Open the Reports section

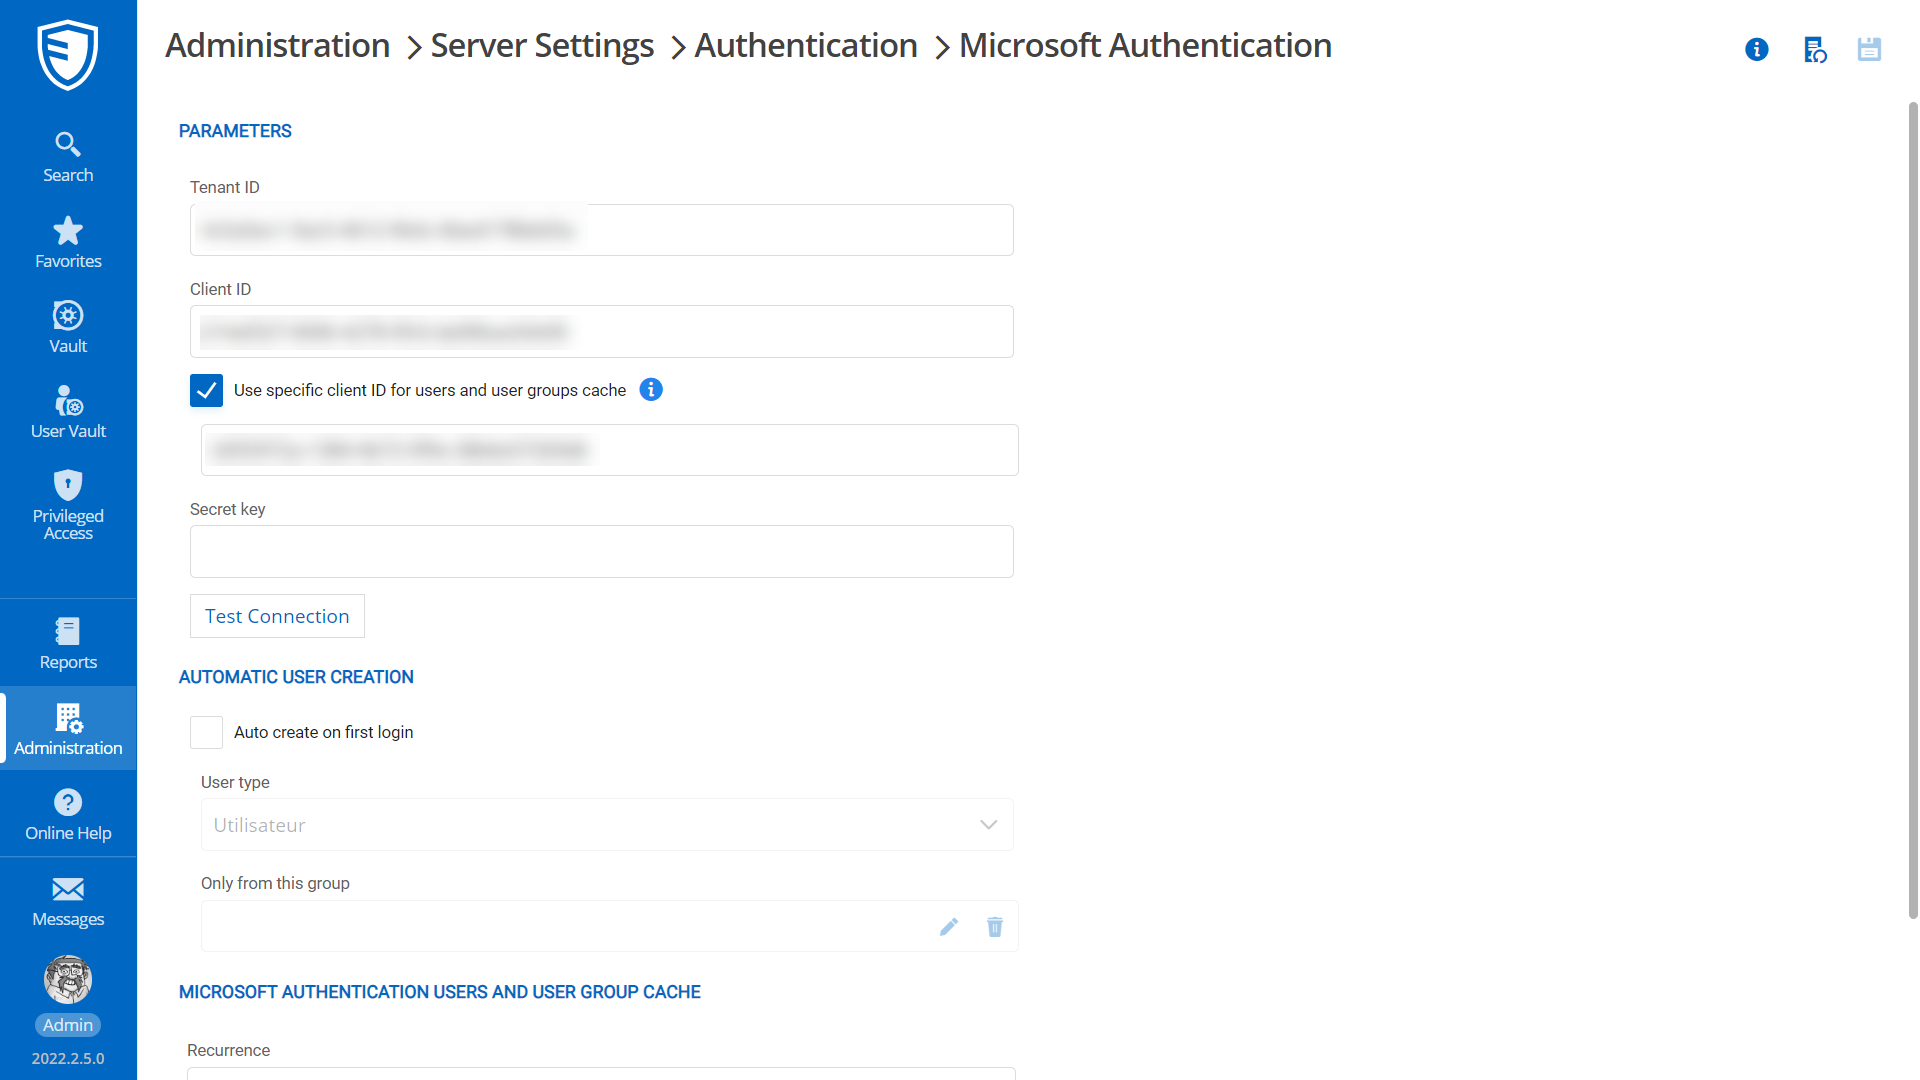click(67, 642)
